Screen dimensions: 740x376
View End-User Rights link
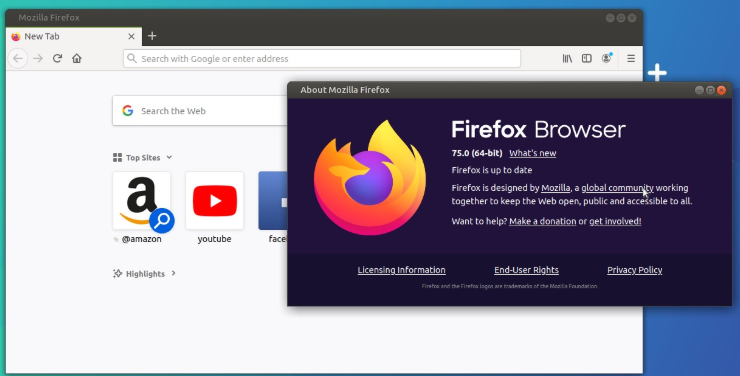(x=526, y=270)
